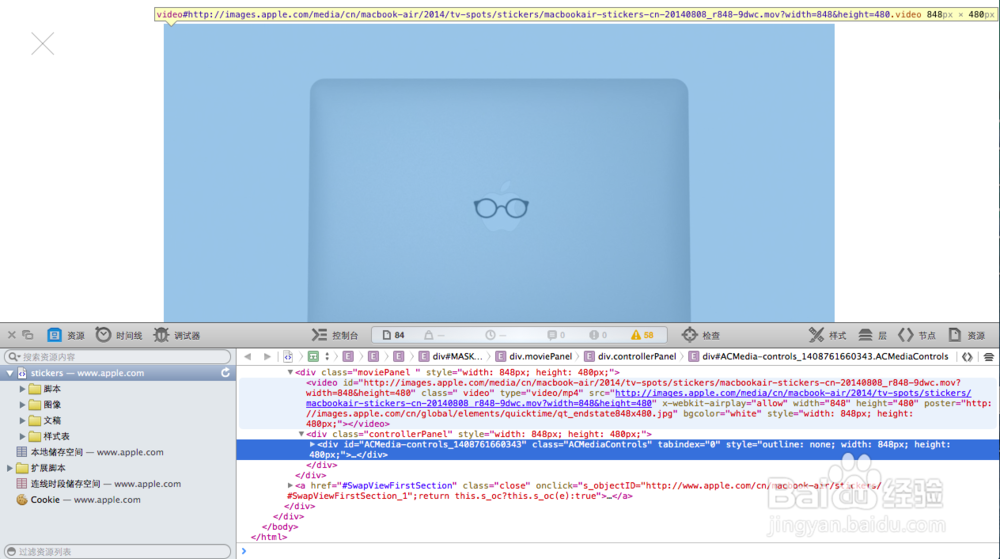1000x559 pixels.
Task: Expand the 图像 images folder
Action: (x=22, y=405)
